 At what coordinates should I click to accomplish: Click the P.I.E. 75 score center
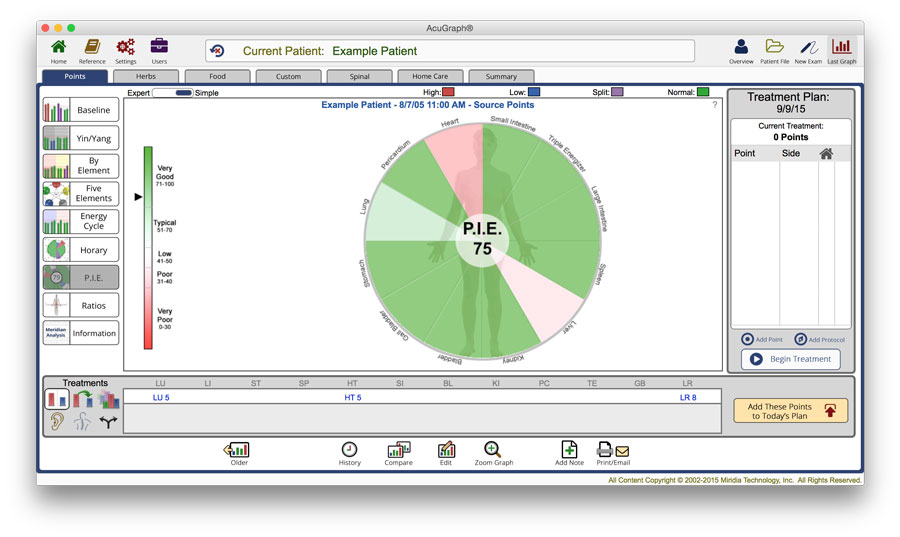pyautogui.click(x=482, y=239)
